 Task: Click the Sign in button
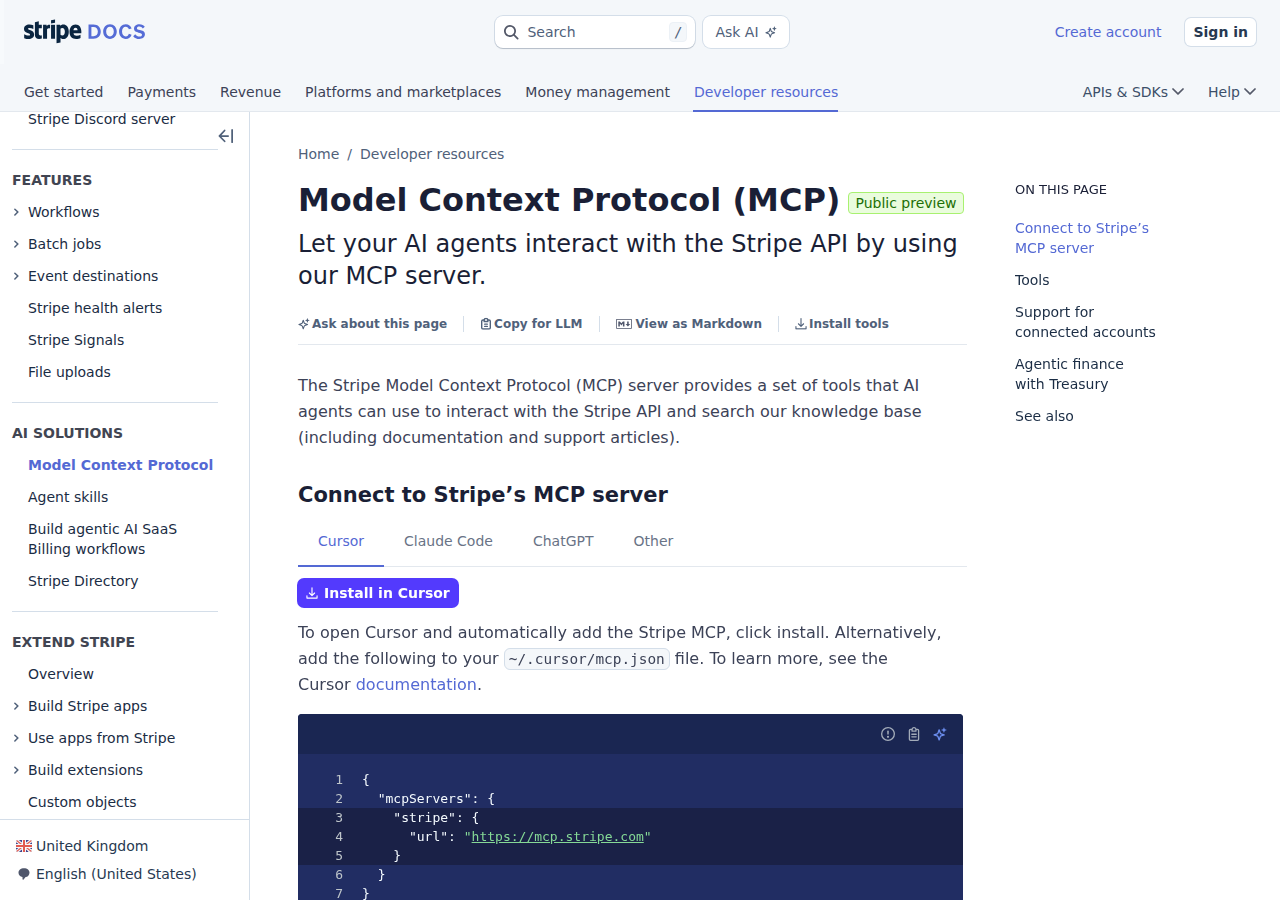(1220, 32)
